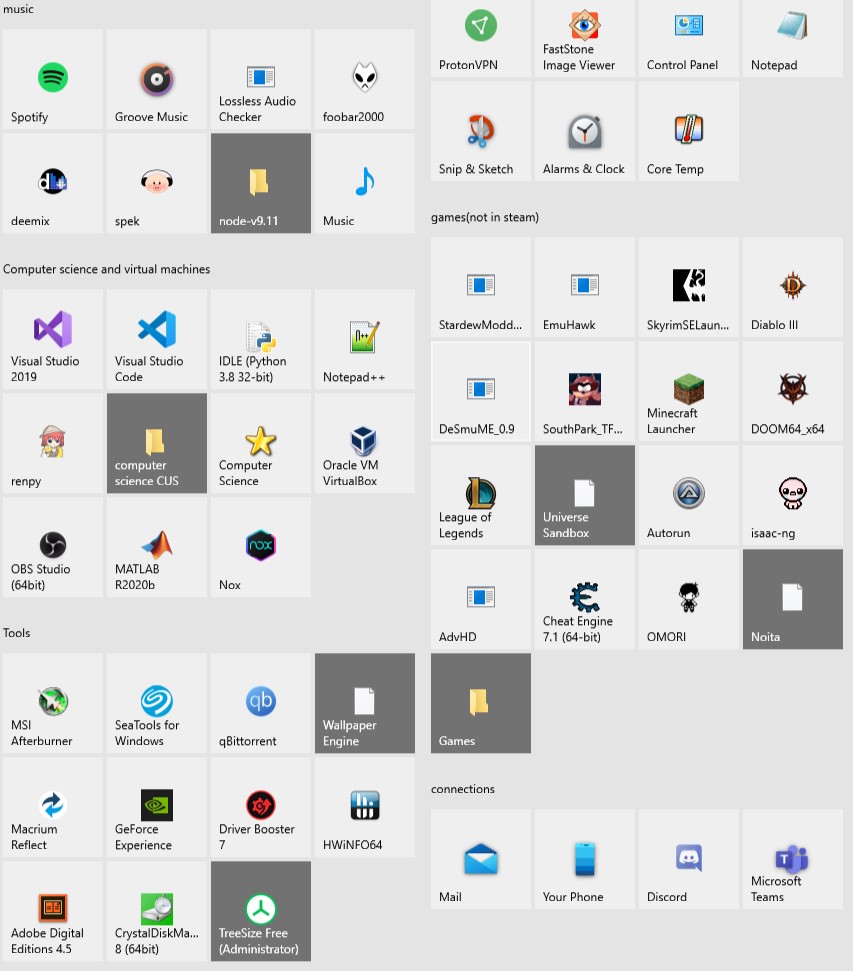Launch the Noita tile

tap(793, 599)
